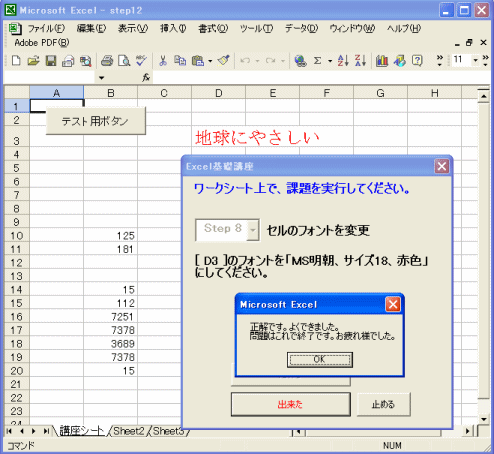Click OK in the Microsoft Excel message box
Screen dimensions: 494x454
pyautogui.click(x=320, y=360)
